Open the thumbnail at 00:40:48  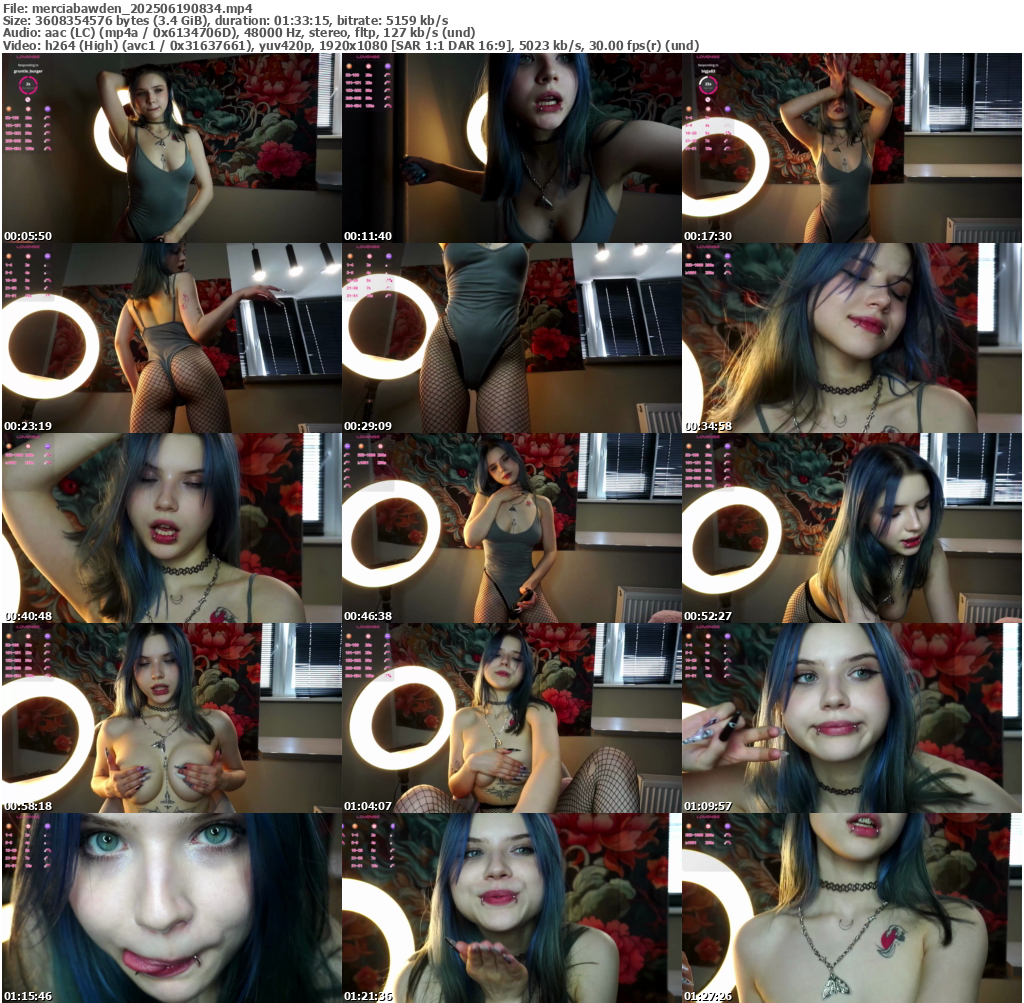[171, 527]
